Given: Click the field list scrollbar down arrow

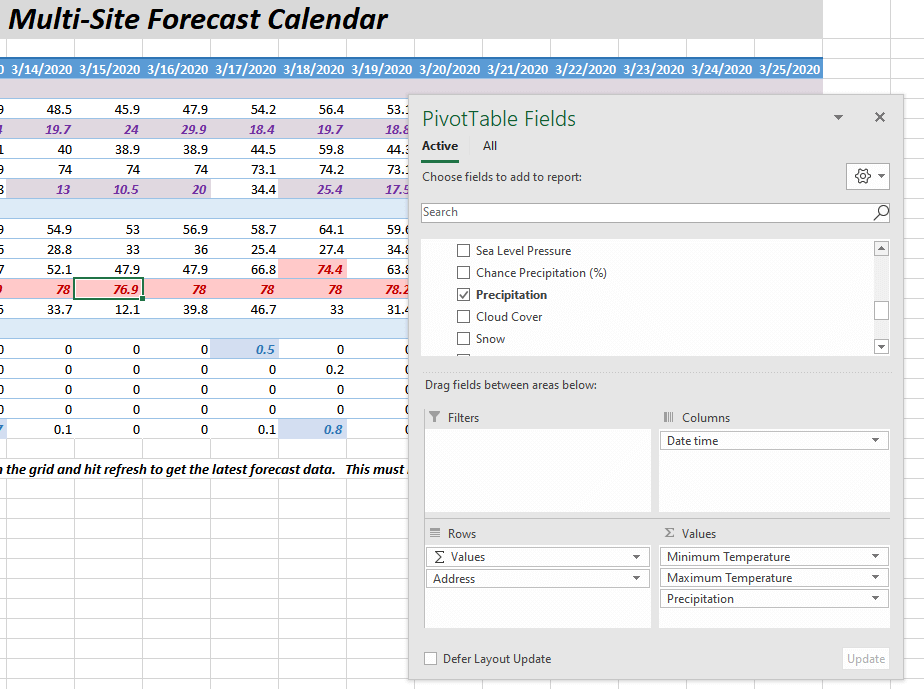Looking at the screenshot, I should 881,347.
